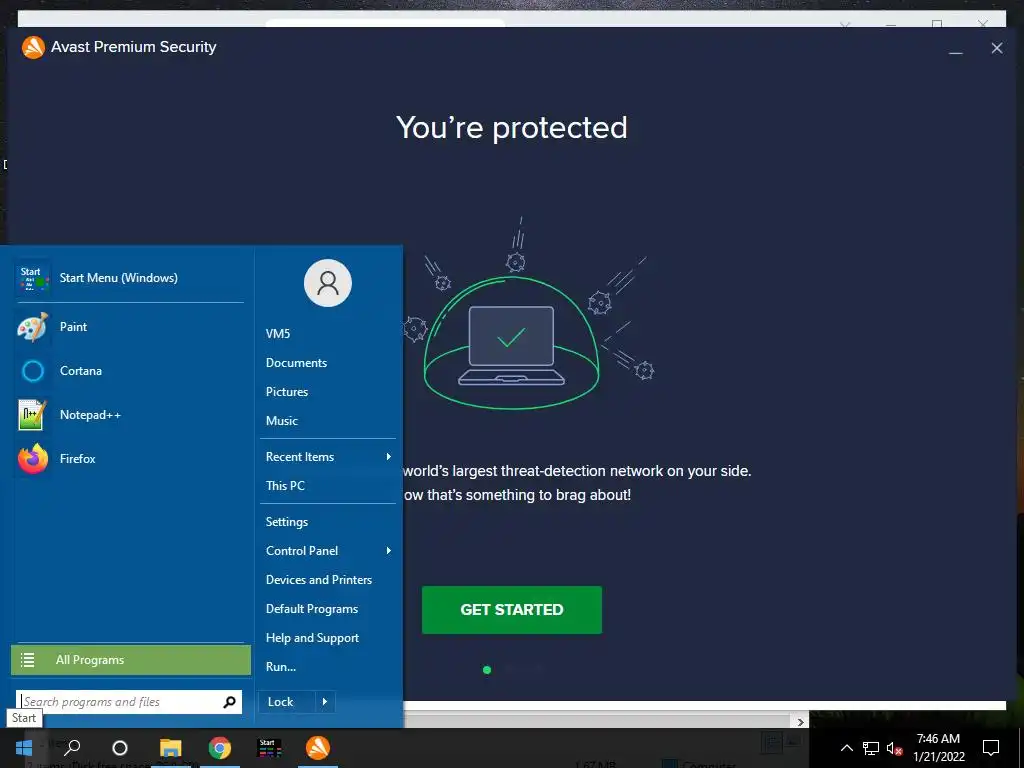The image size is (1024, 768).
Task: Open Cortana circle on the taskbar
Action: coord(120,748)
